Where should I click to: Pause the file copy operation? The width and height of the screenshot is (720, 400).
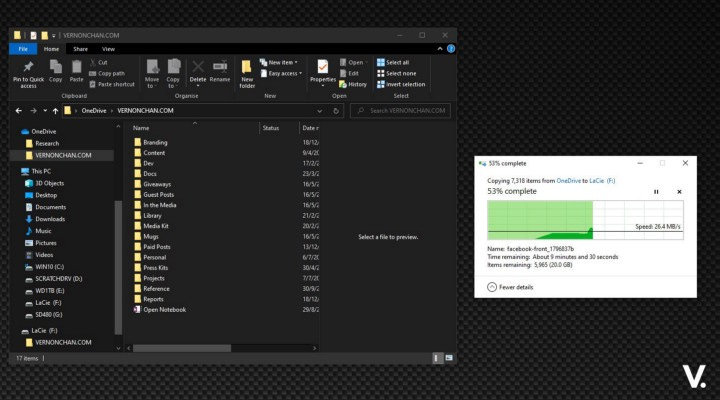point(656,192)
